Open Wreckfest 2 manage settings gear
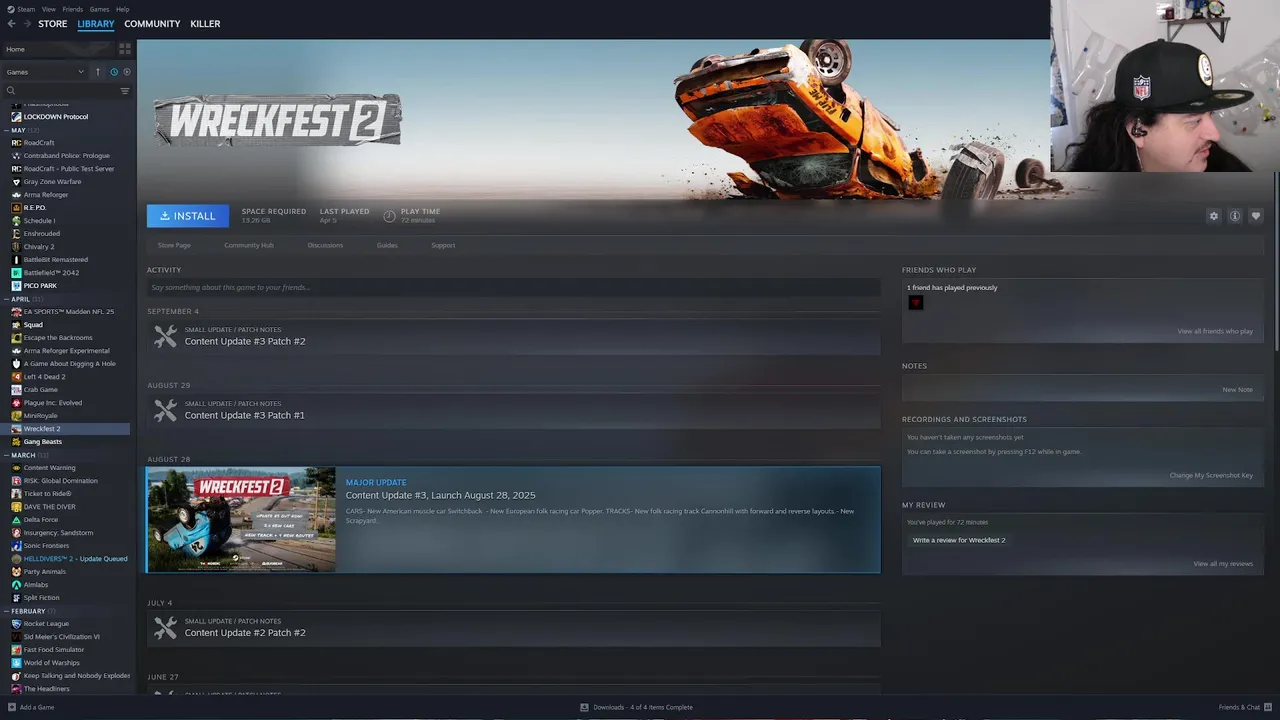This screenshot has width=1280, height=720. [1214, 216]
